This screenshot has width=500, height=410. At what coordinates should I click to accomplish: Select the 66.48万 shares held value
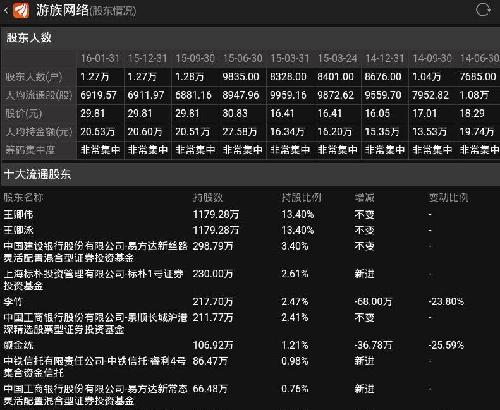coord(210,389)
